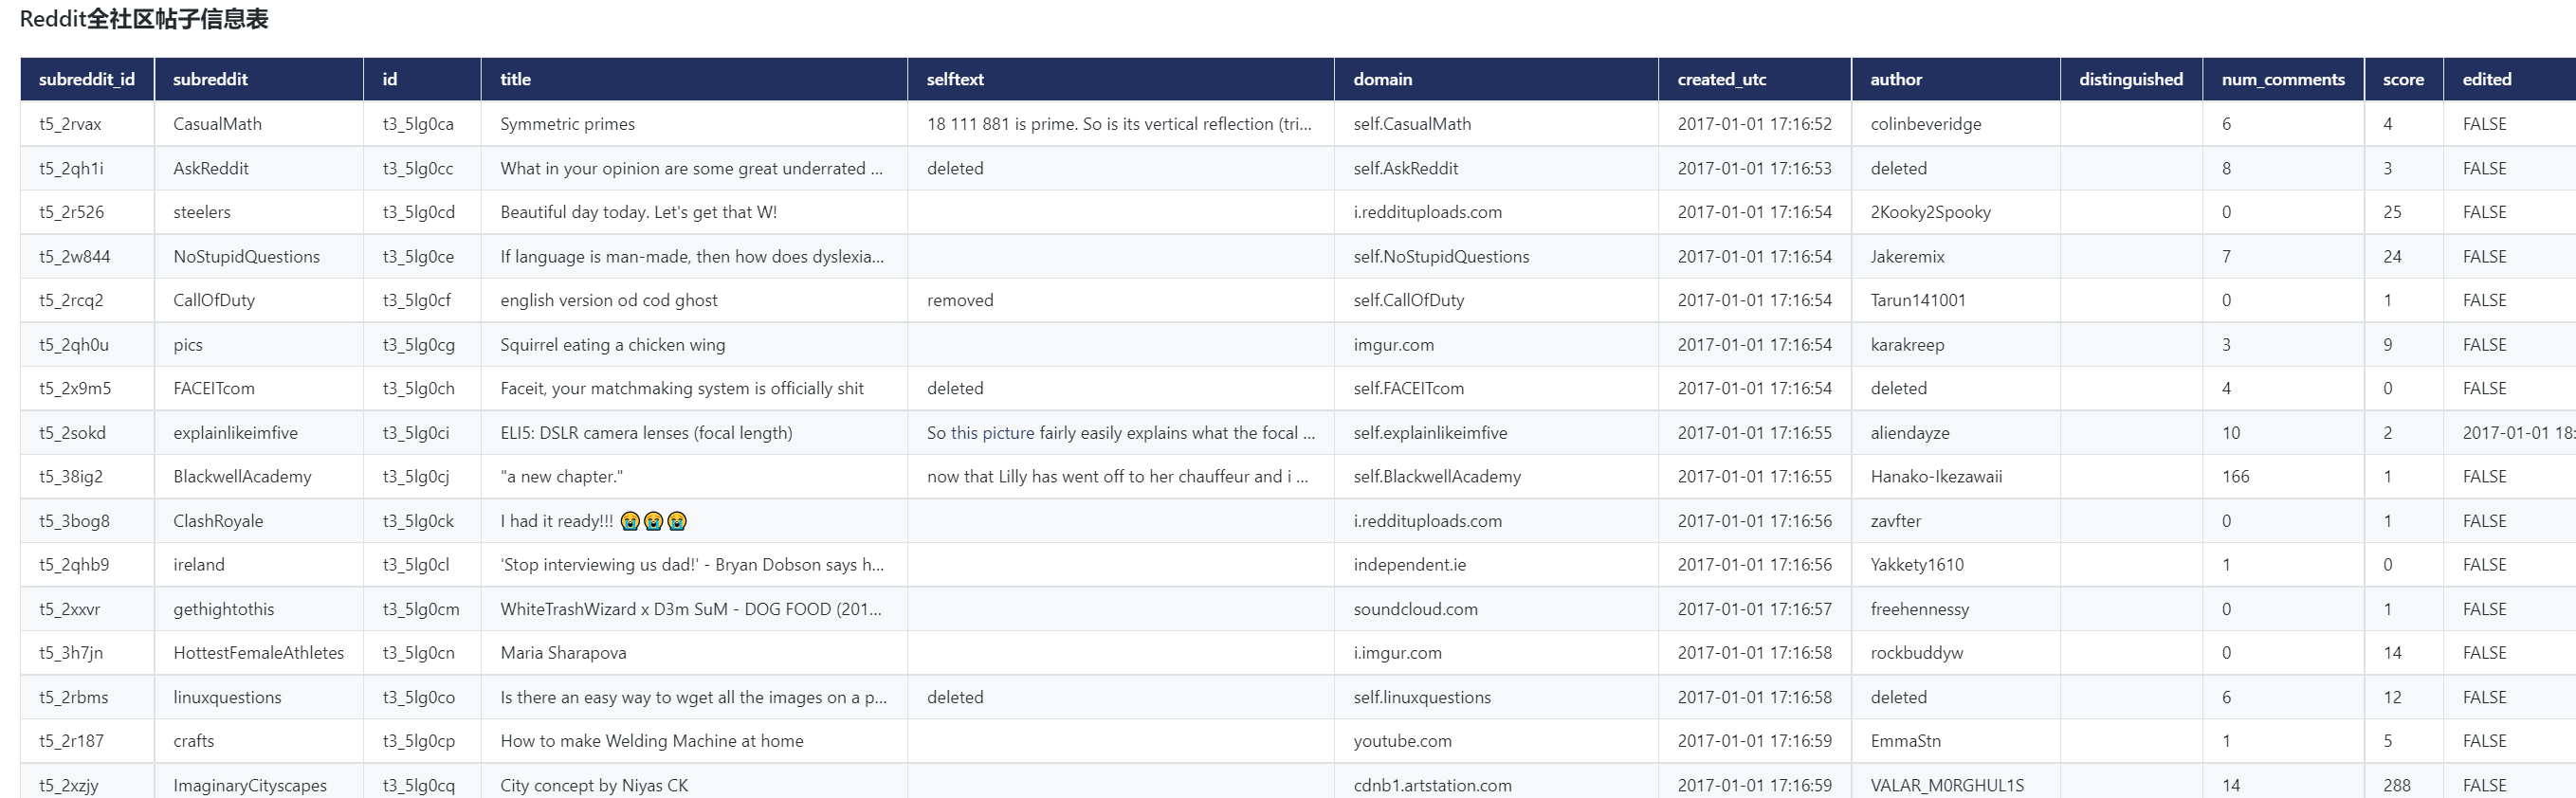Select the domain cell independent.ie
Viewport: 2576px width, 798px height.
(x=1497, y=565)
